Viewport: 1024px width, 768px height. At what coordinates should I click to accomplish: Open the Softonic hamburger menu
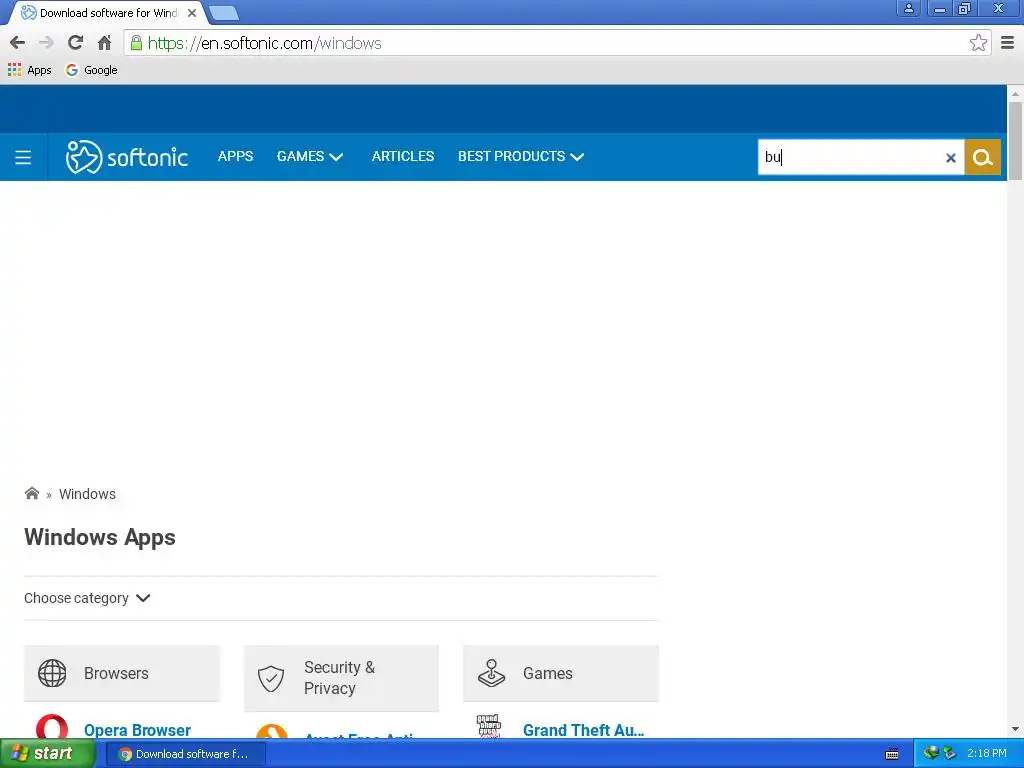[23, 157]
